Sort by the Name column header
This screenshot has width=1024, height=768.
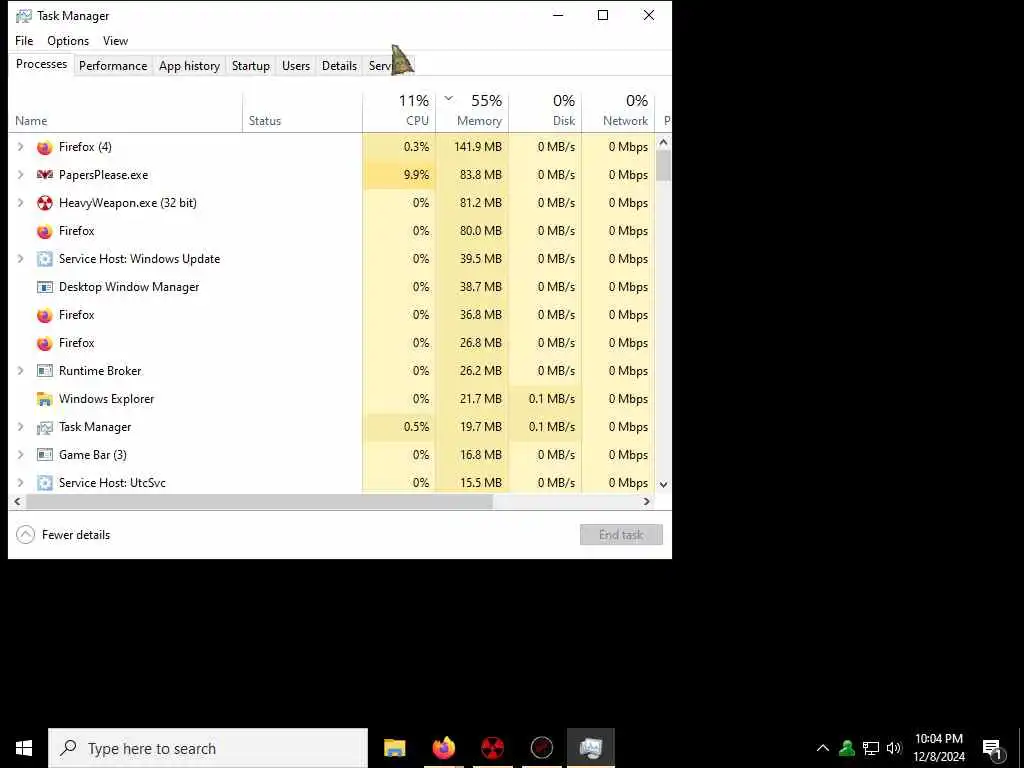click(x=125, y=110)
